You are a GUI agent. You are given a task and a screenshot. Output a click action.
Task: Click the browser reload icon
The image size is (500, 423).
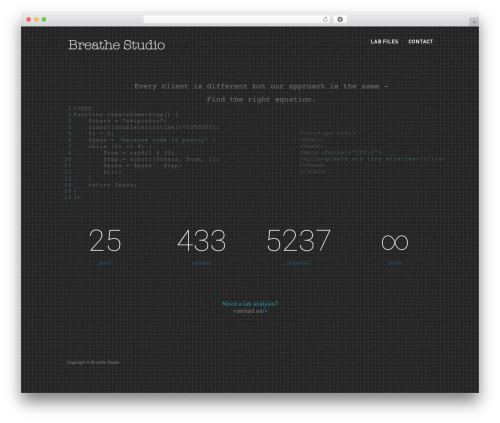[x=325, y=19]
